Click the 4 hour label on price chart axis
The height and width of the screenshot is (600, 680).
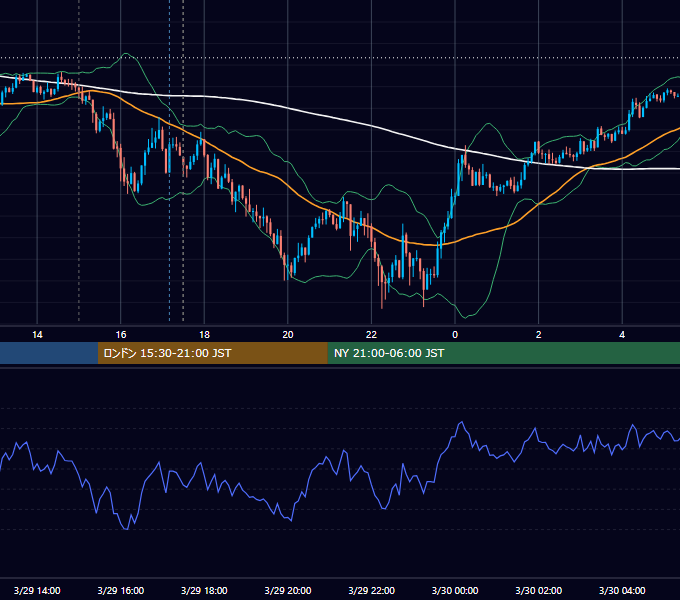click(x=622, y=335)
